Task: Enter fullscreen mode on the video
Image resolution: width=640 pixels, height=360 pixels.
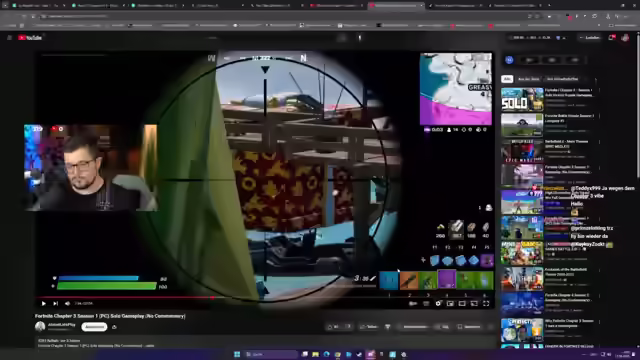Action: click(486, 304)
